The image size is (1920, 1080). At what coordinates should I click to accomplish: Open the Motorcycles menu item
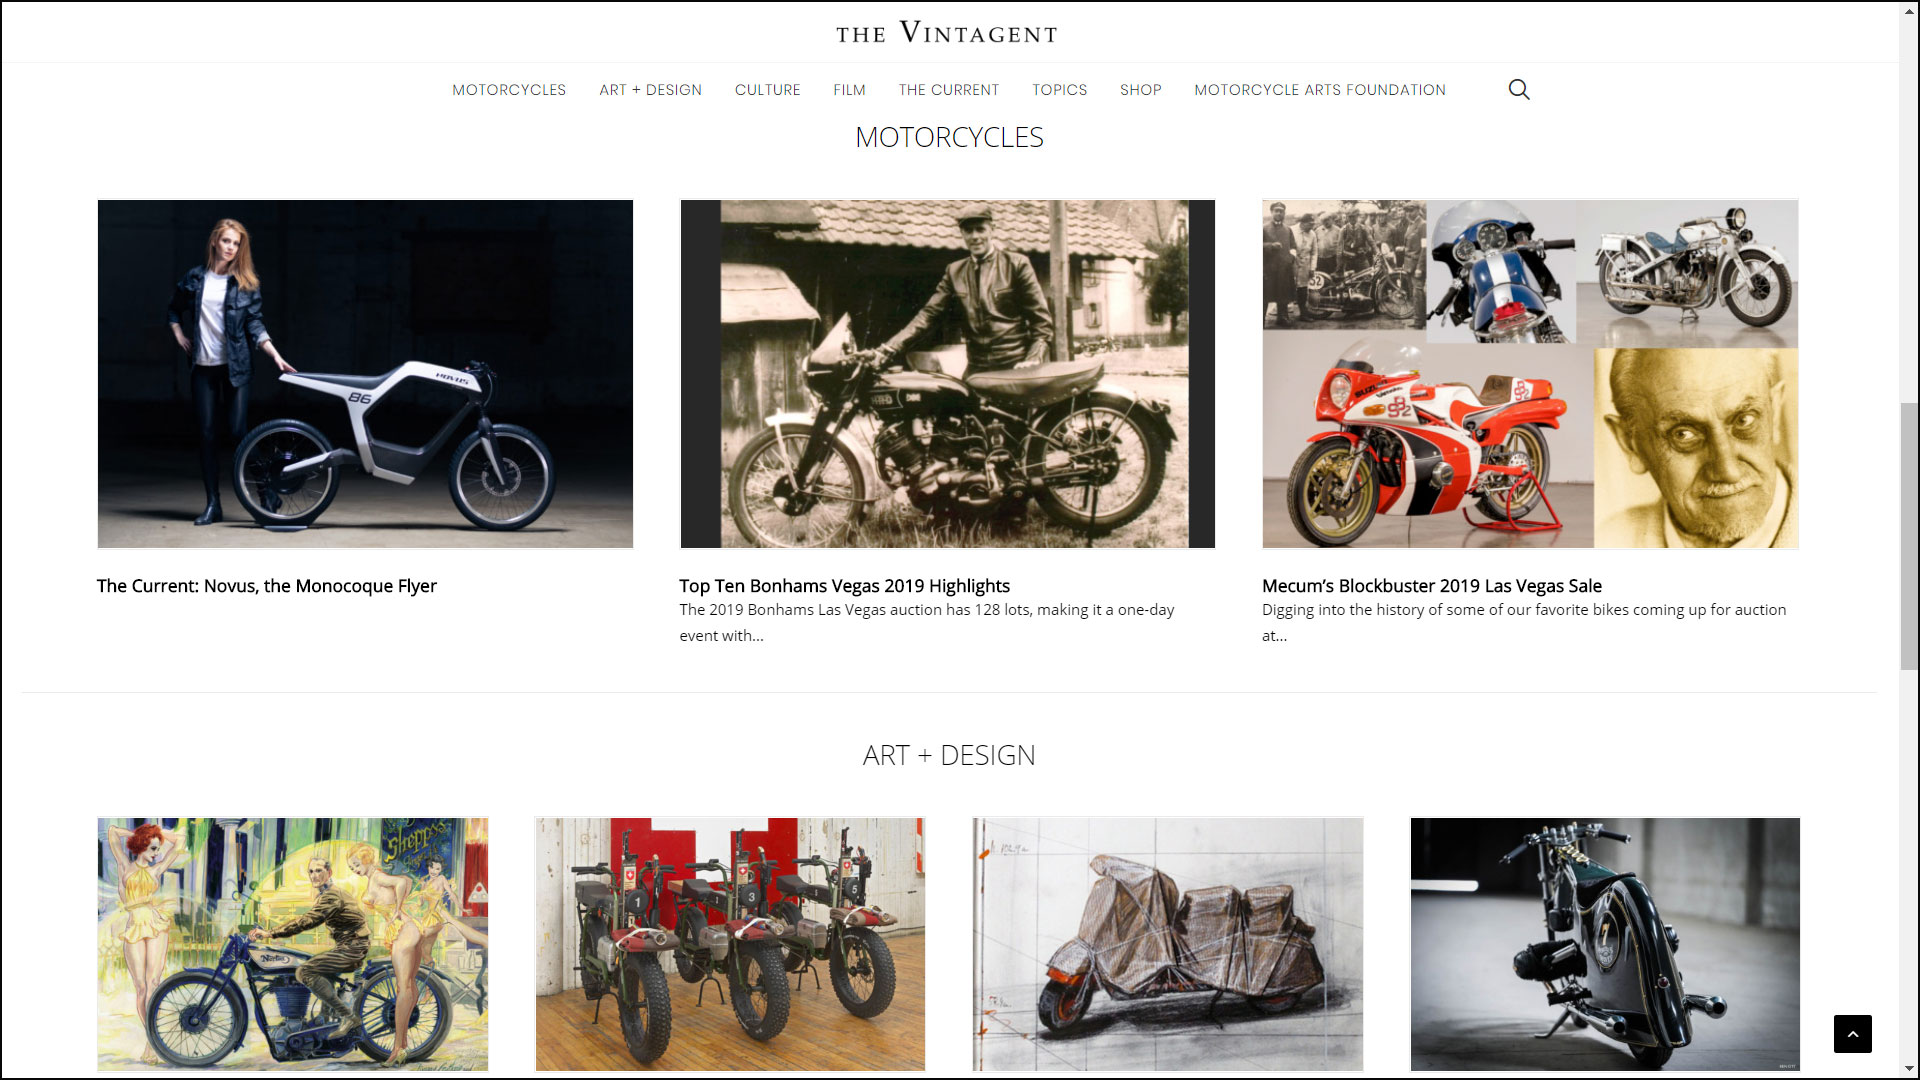click(509, 90)
